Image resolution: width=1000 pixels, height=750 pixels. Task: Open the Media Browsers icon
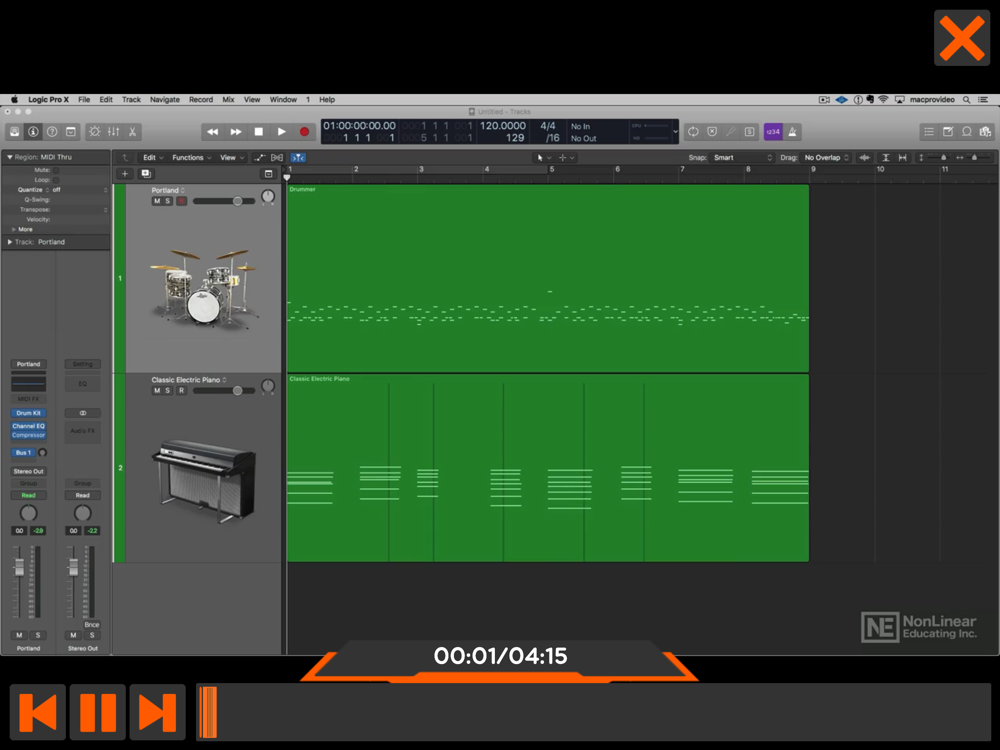pos(985,132)
